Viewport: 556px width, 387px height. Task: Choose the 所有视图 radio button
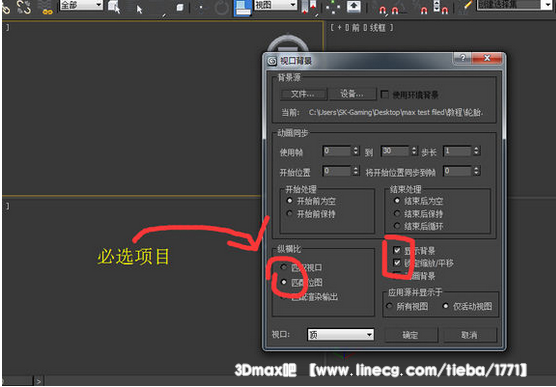[389, 306]
